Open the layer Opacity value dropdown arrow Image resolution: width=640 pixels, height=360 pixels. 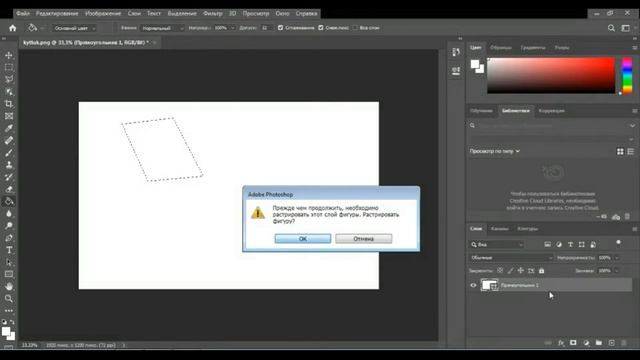click(x=617, y=258)
